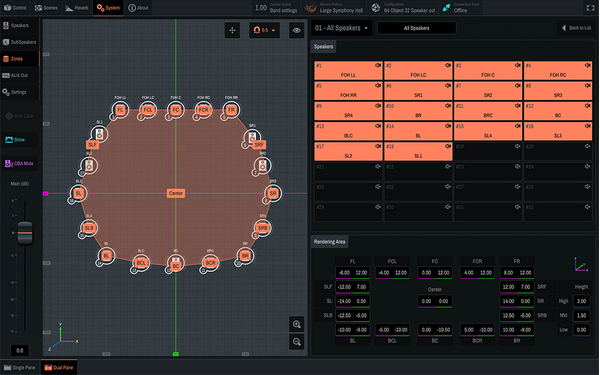Select the #8 SR3 speaker tile
Viewport: 600px width, 375px height.
point(558,91)
